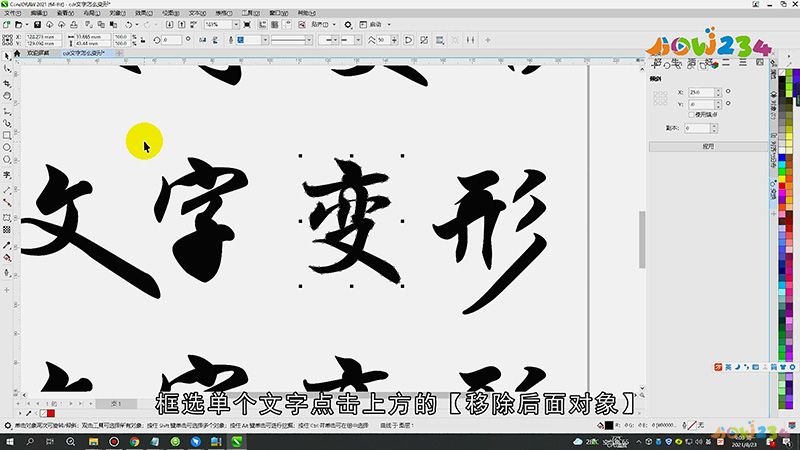Open the File menu

12,13
